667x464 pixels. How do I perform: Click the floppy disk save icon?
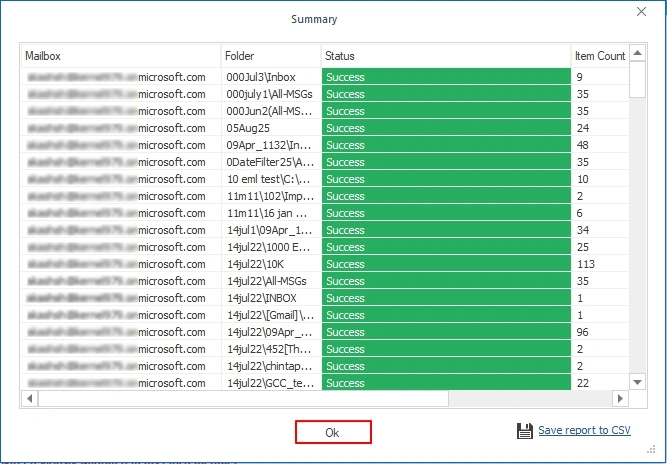(x=526, y=431)
